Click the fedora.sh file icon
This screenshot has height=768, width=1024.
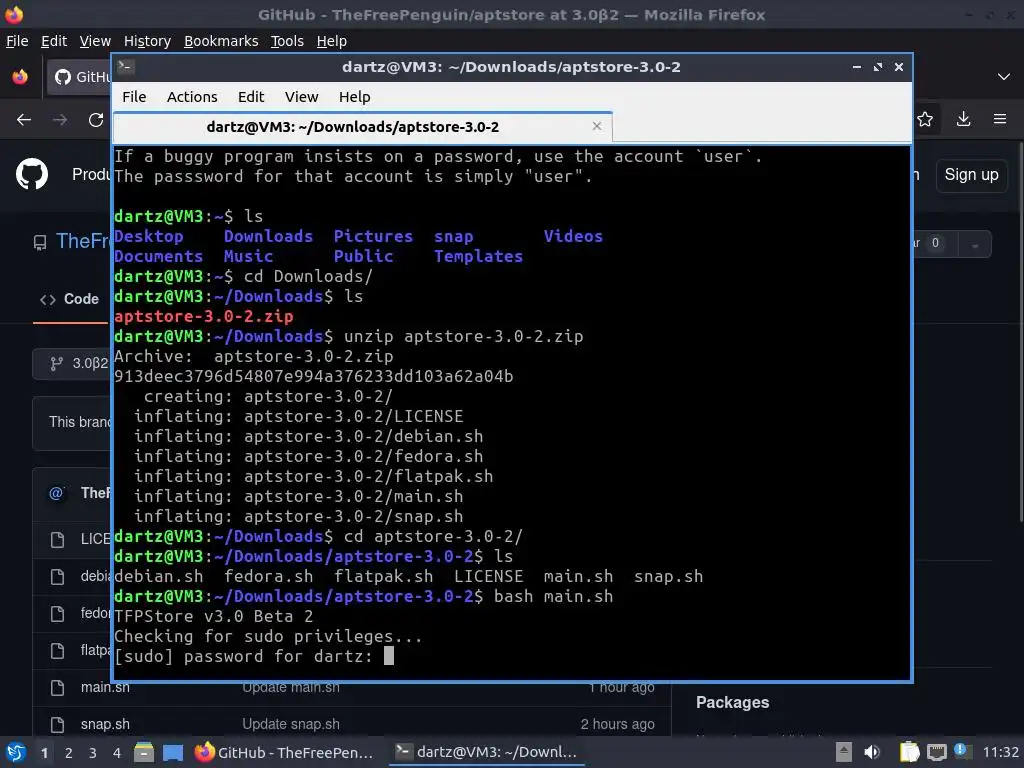[57, 614]
